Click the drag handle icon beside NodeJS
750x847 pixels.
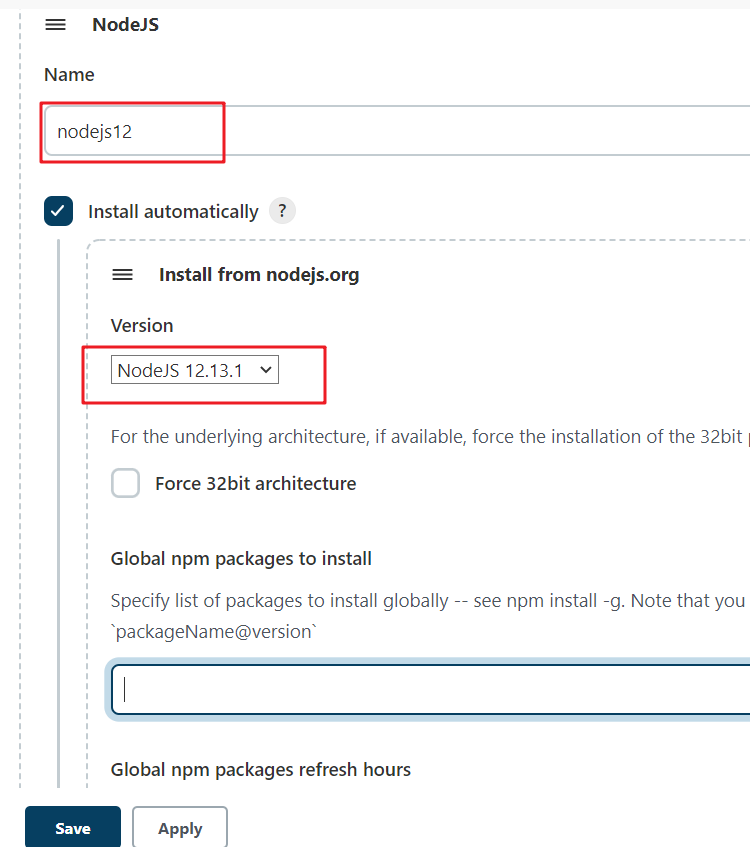[56, 25]
